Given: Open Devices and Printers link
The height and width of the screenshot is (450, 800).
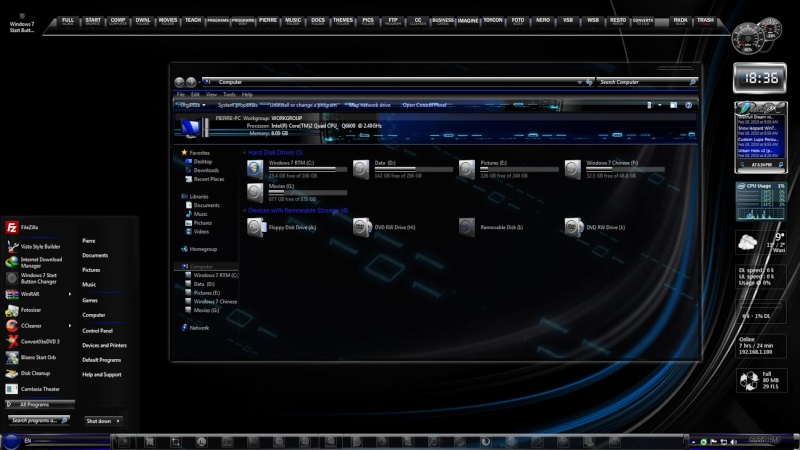Looking at the screenshot, I should point(105,345).
